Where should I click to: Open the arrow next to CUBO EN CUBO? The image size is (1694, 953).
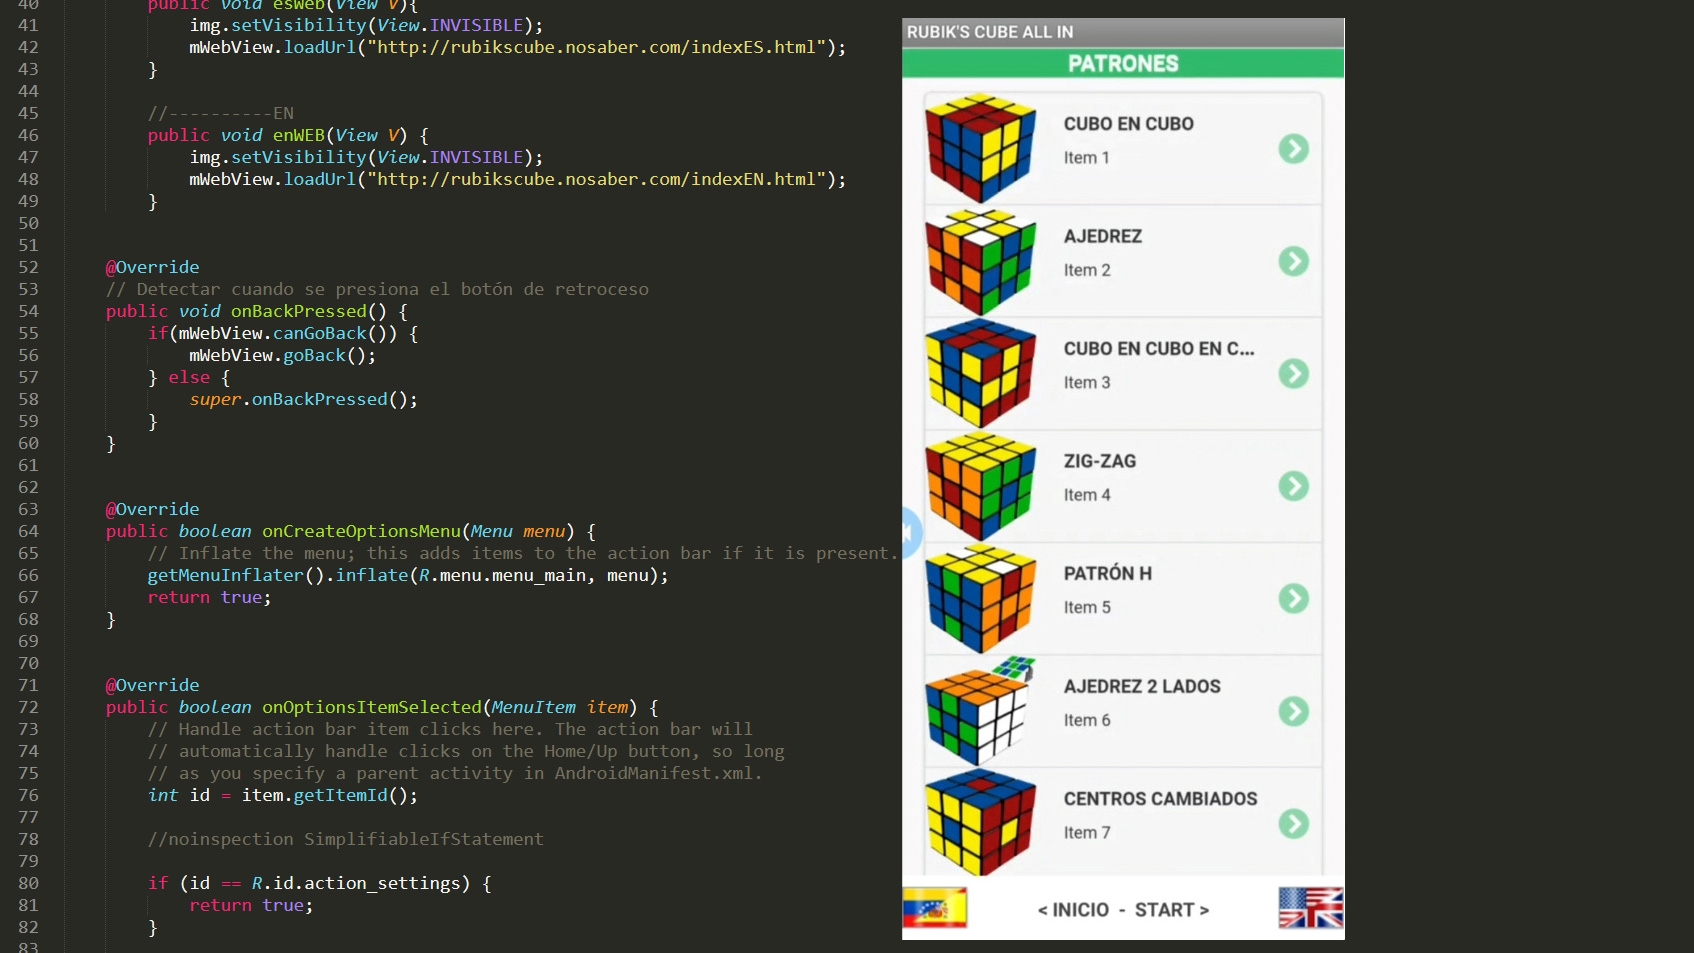[1293, 149]
